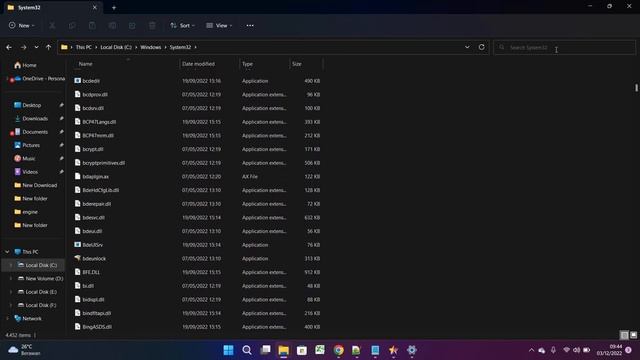The image size is (640, 360).
Task: Open Music quick access folder
Action: 24,158
